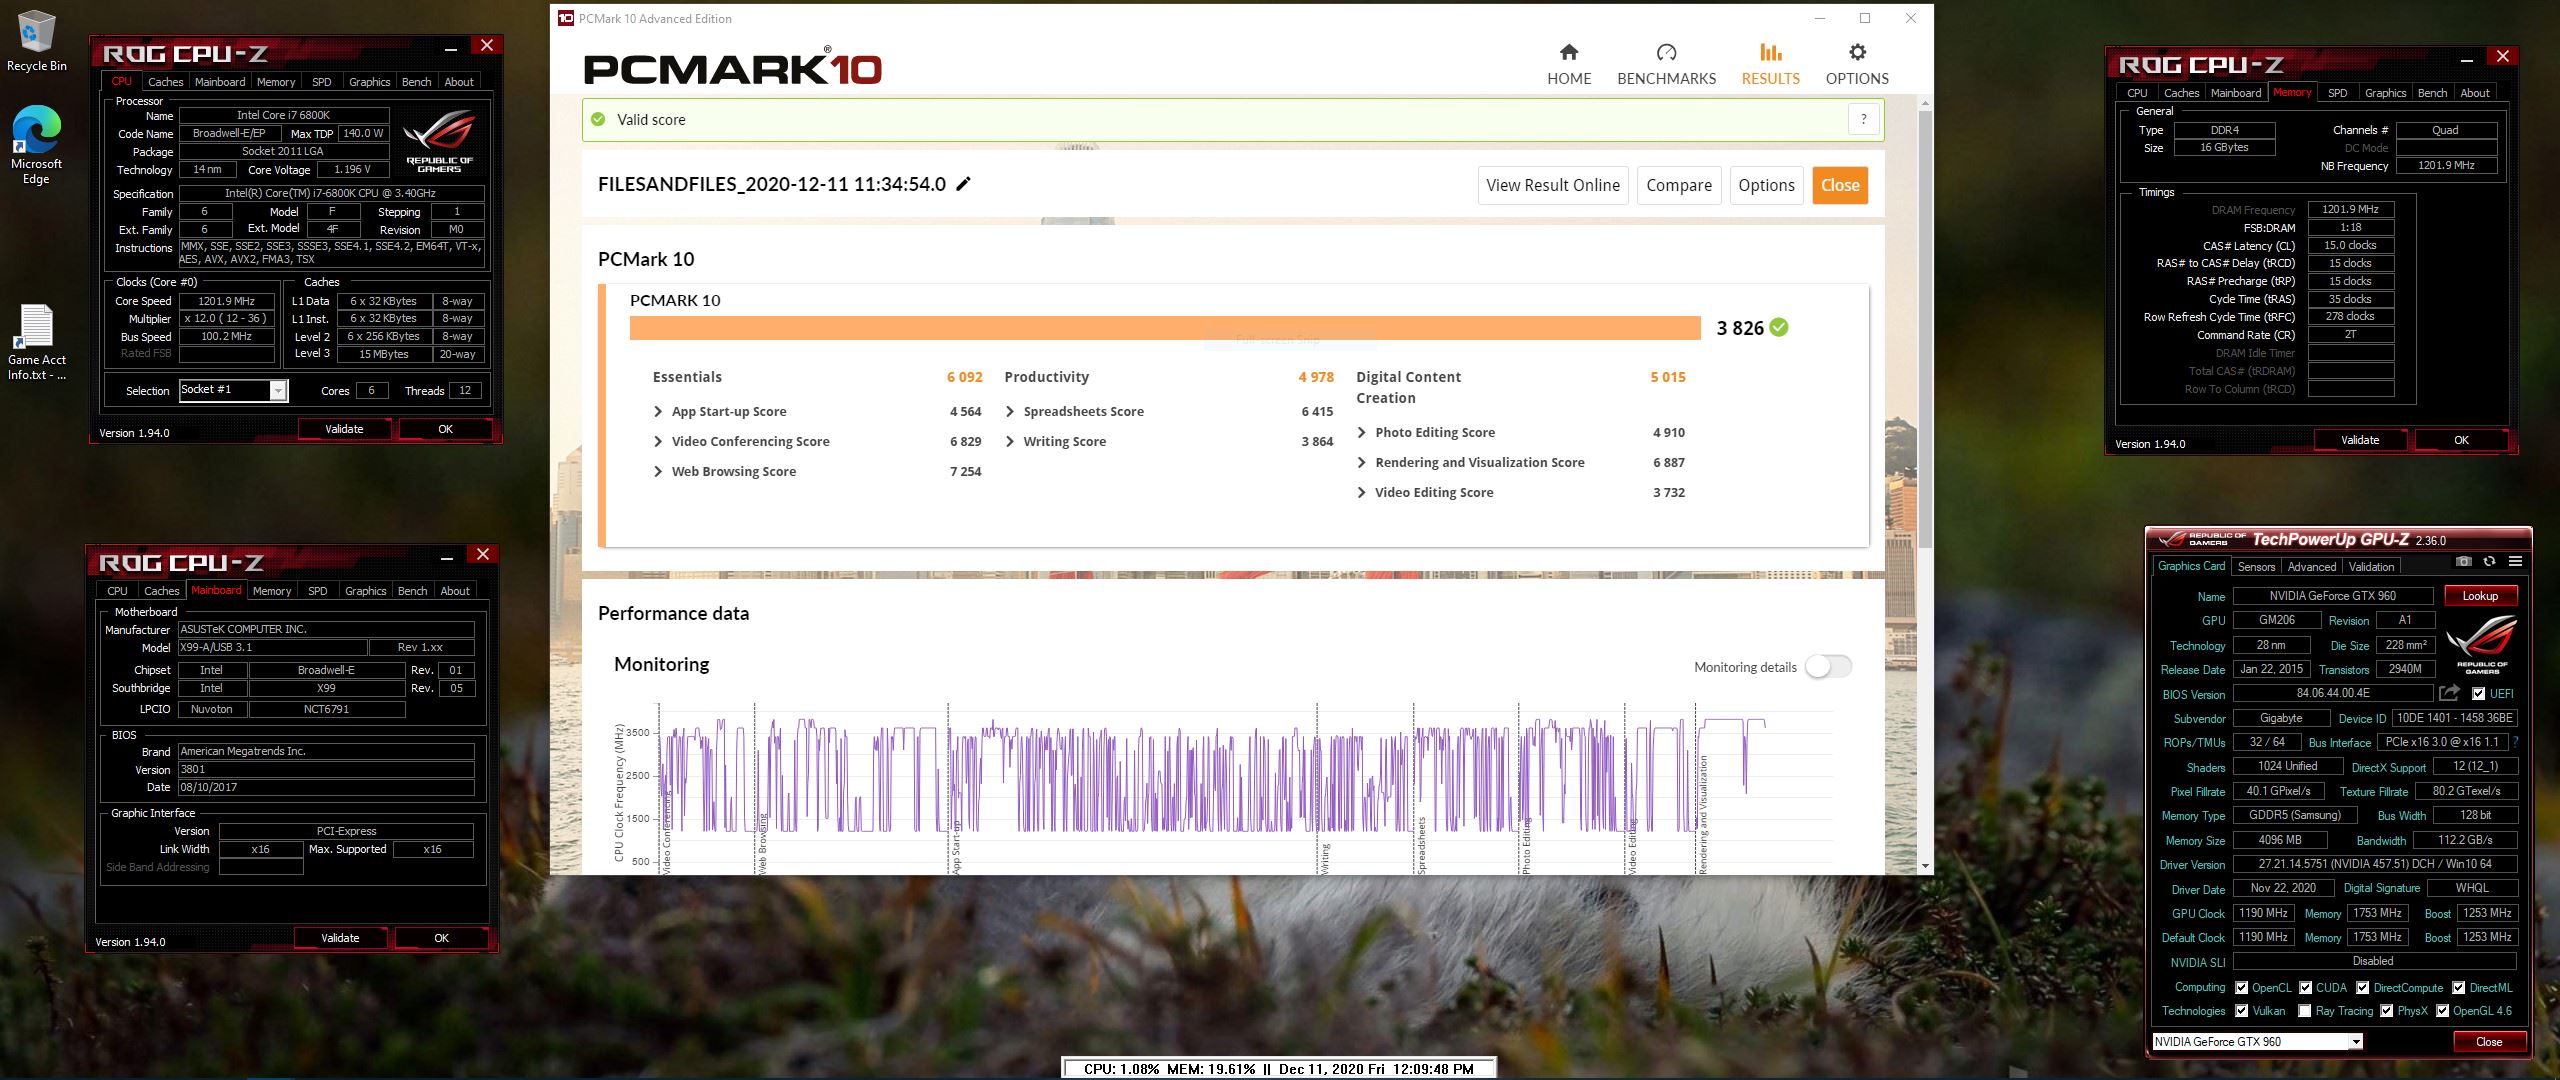Click the pencil icon to rename the result
The width and height of the screenshot is (2560, 1080).
click(964, 184)
